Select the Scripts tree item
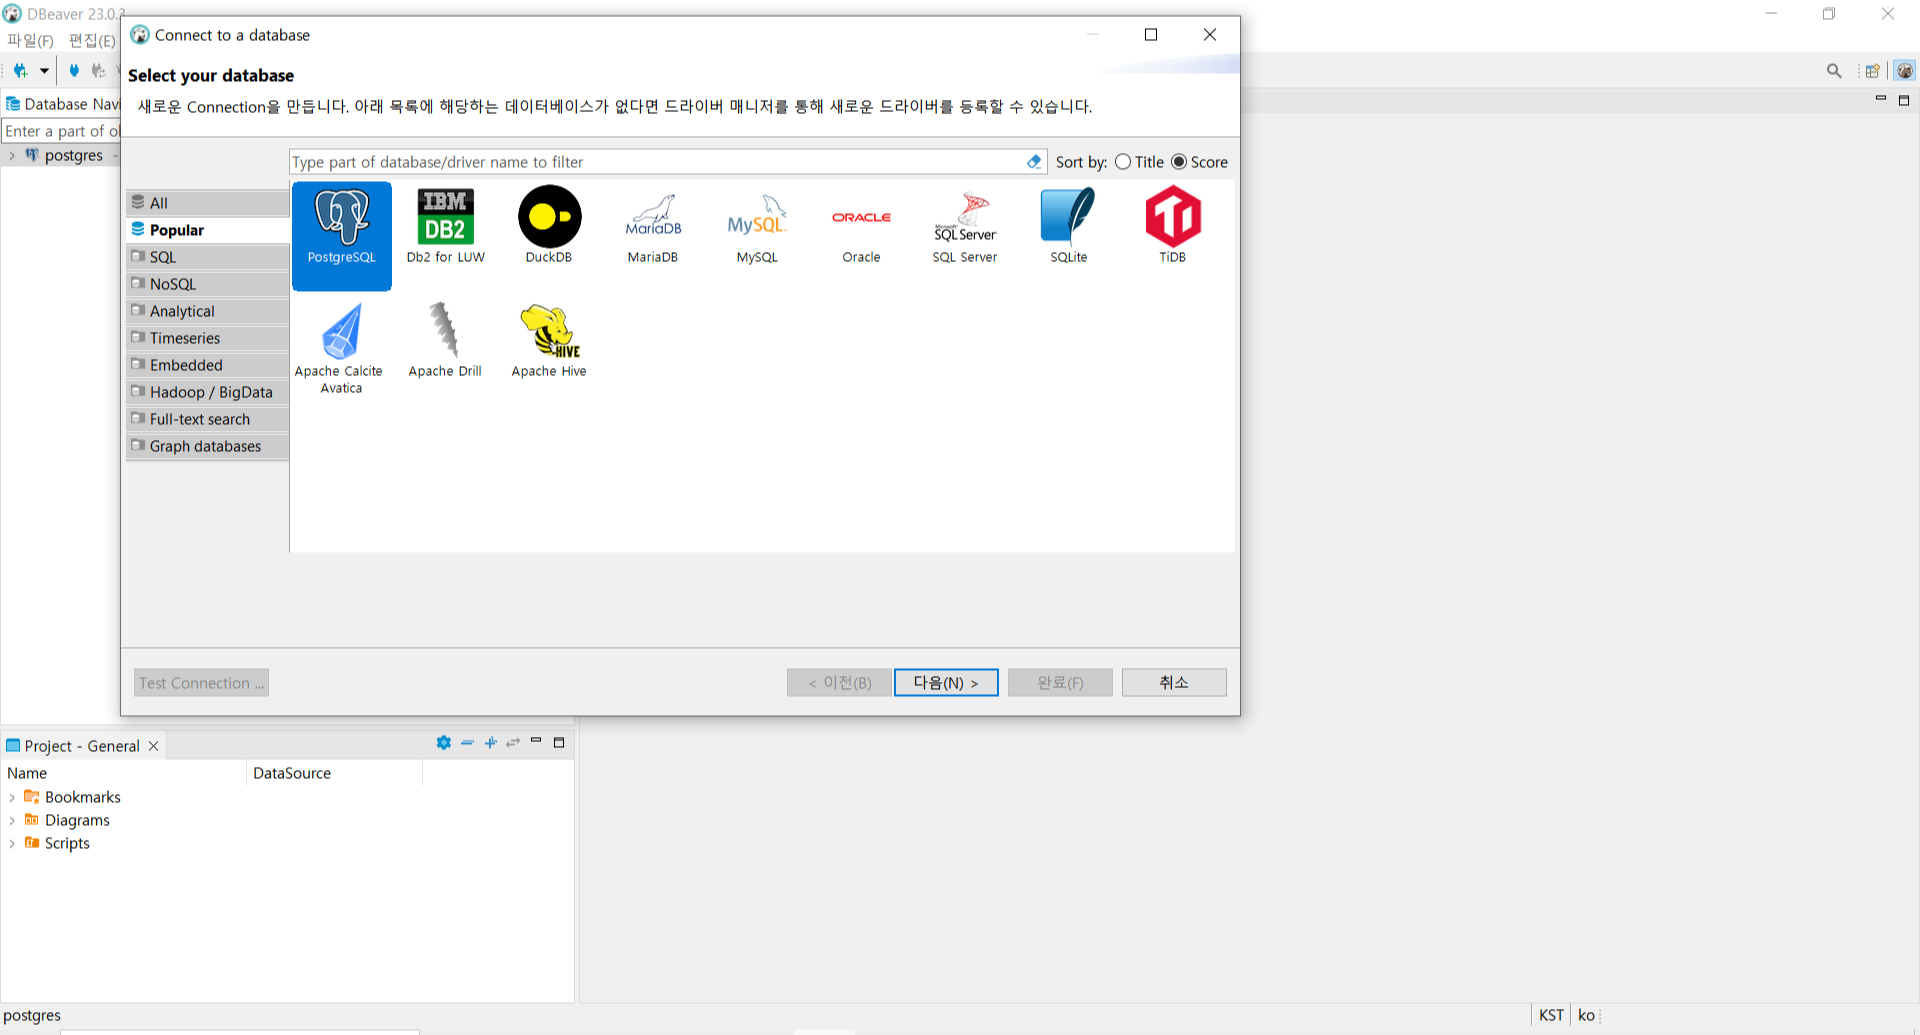1920x1035 pixels. point(67,843)
